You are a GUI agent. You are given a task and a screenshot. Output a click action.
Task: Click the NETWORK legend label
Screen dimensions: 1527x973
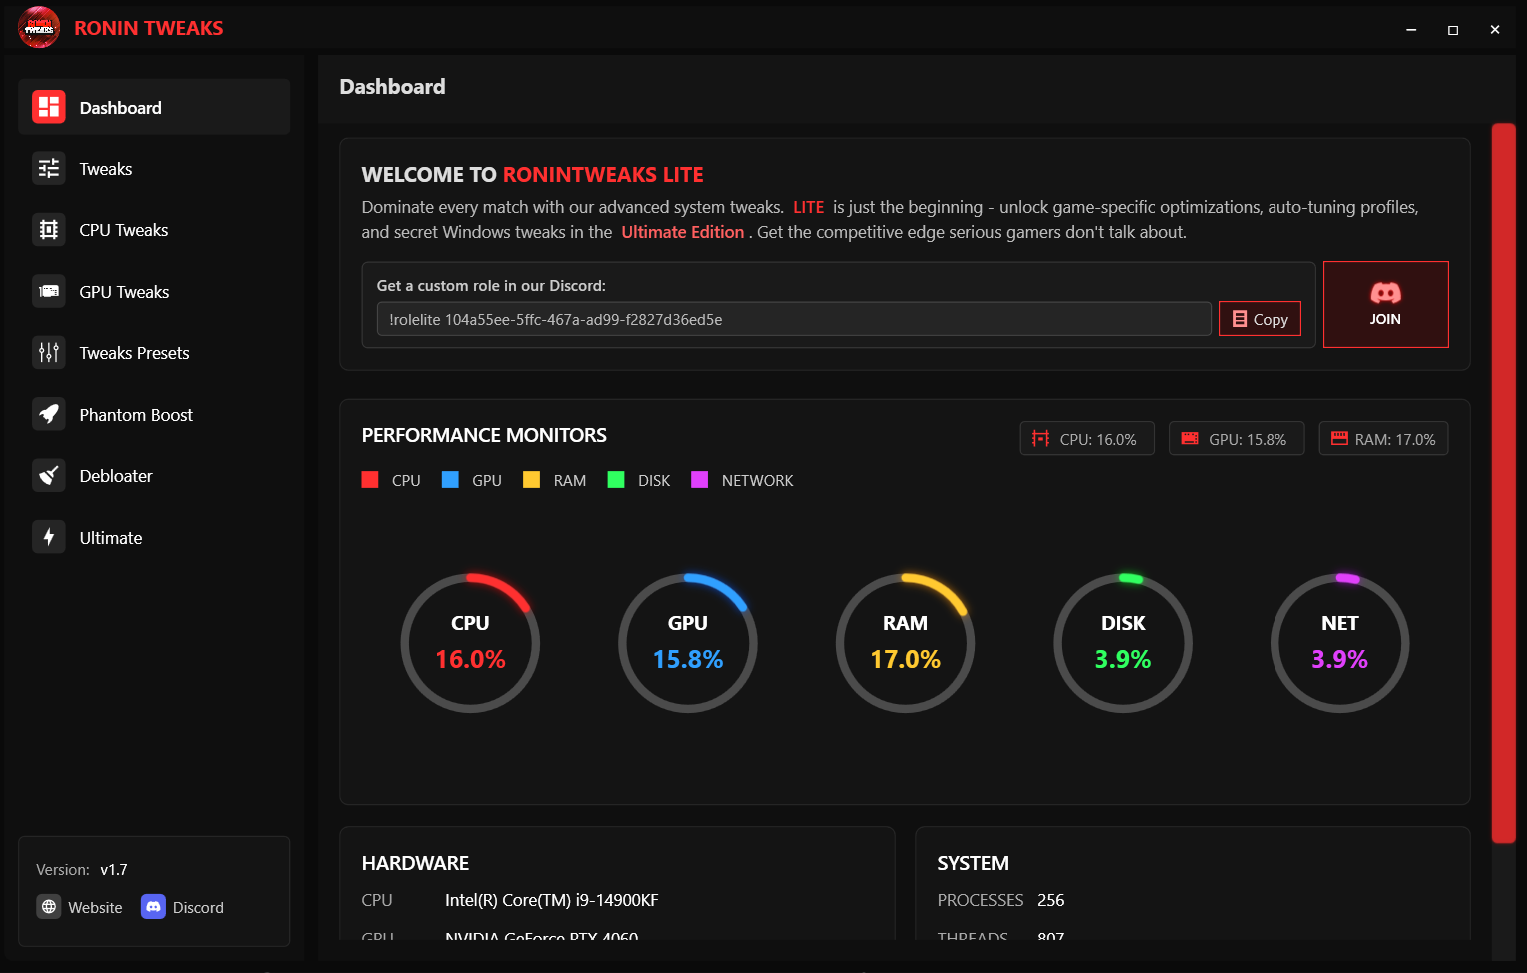tap(758, 481)
